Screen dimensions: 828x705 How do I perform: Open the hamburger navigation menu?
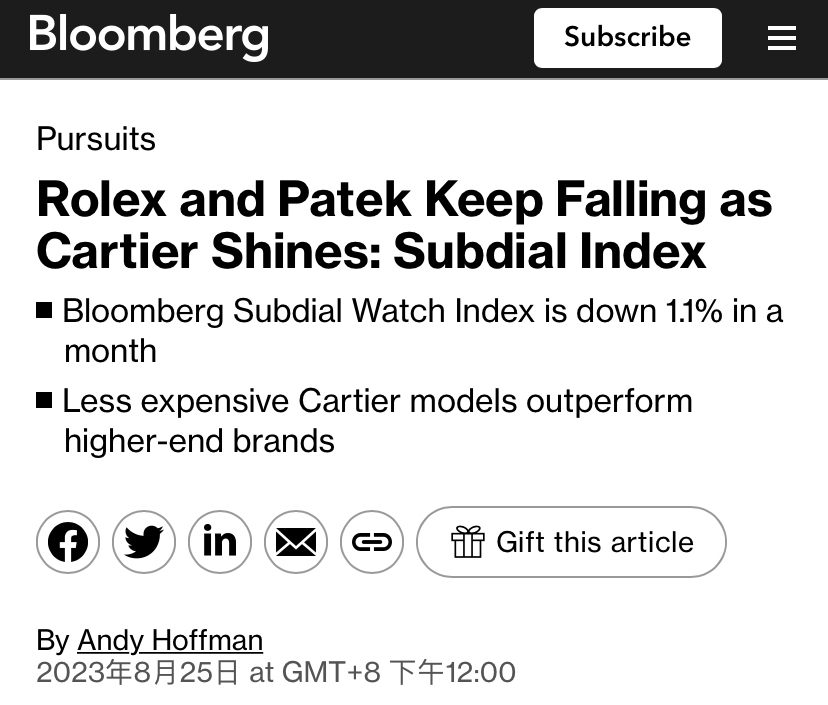[x=781, y=38]
